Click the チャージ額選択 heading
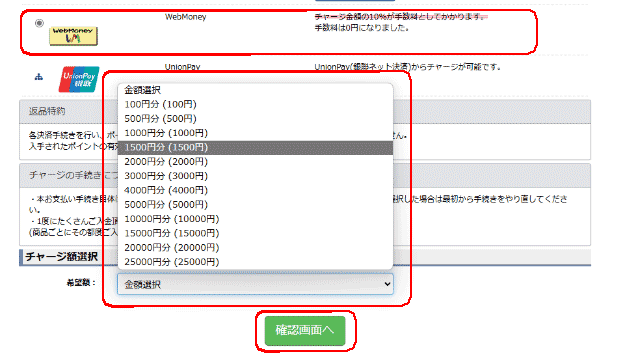This screenshot has height=364, width=640. tap(62, 257)
